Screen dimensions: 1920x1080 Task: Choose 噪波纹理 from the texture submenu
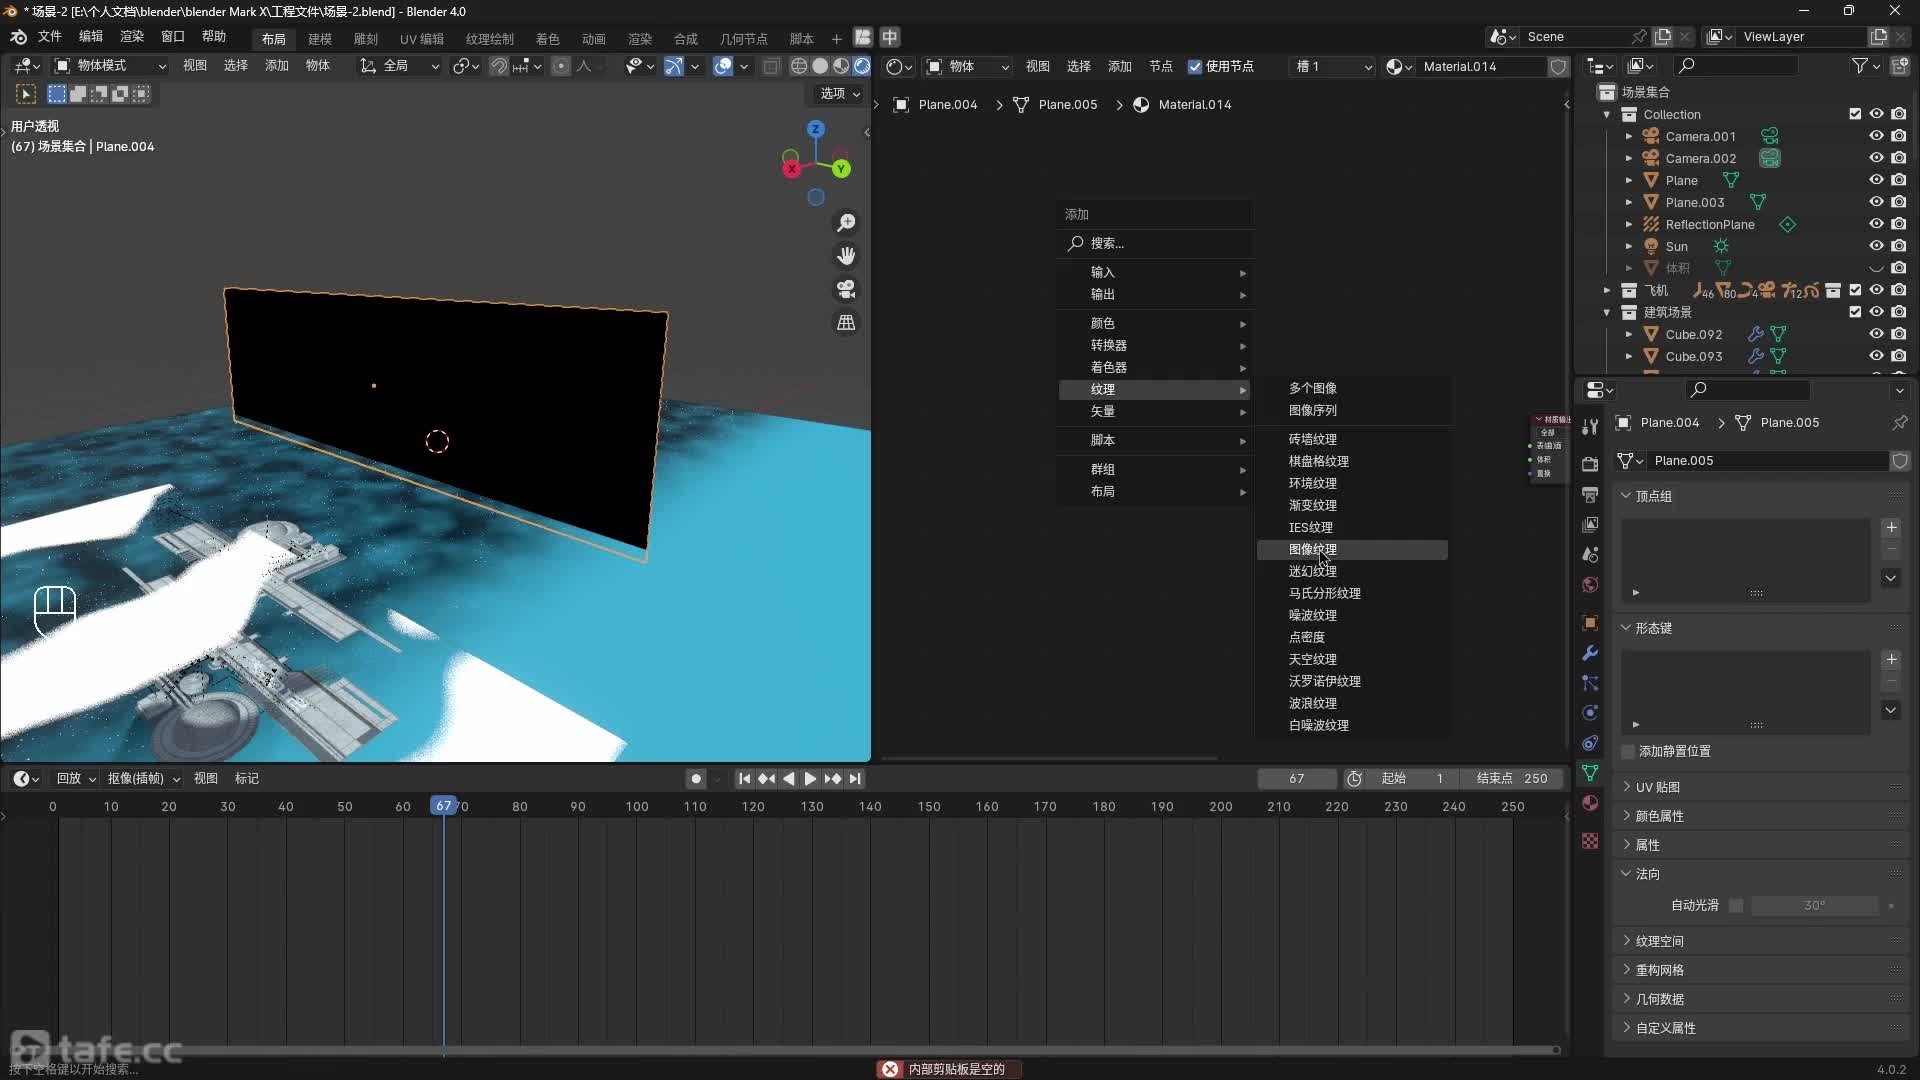(x=1352, y=616)
